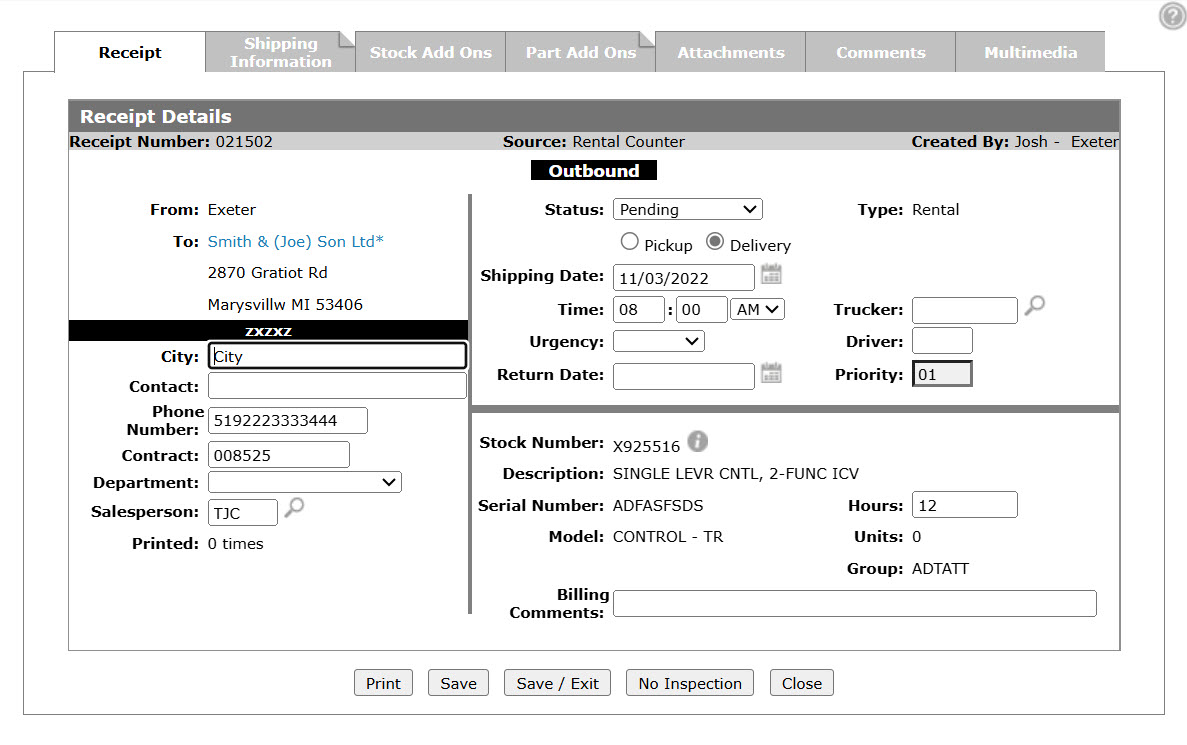Select the zxzxz black bar text

[268, 331]
